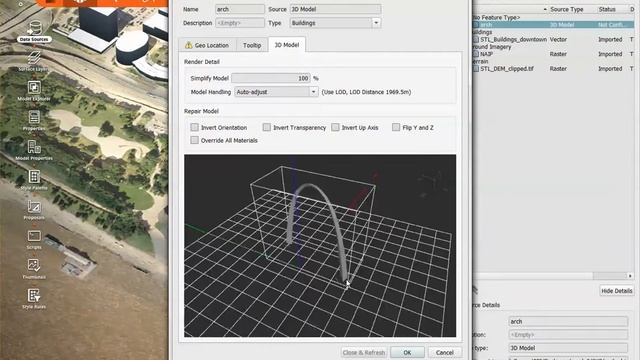The image size is (640, 360).
Task: Click the Description field in dialog
Action: coord(240,23)
